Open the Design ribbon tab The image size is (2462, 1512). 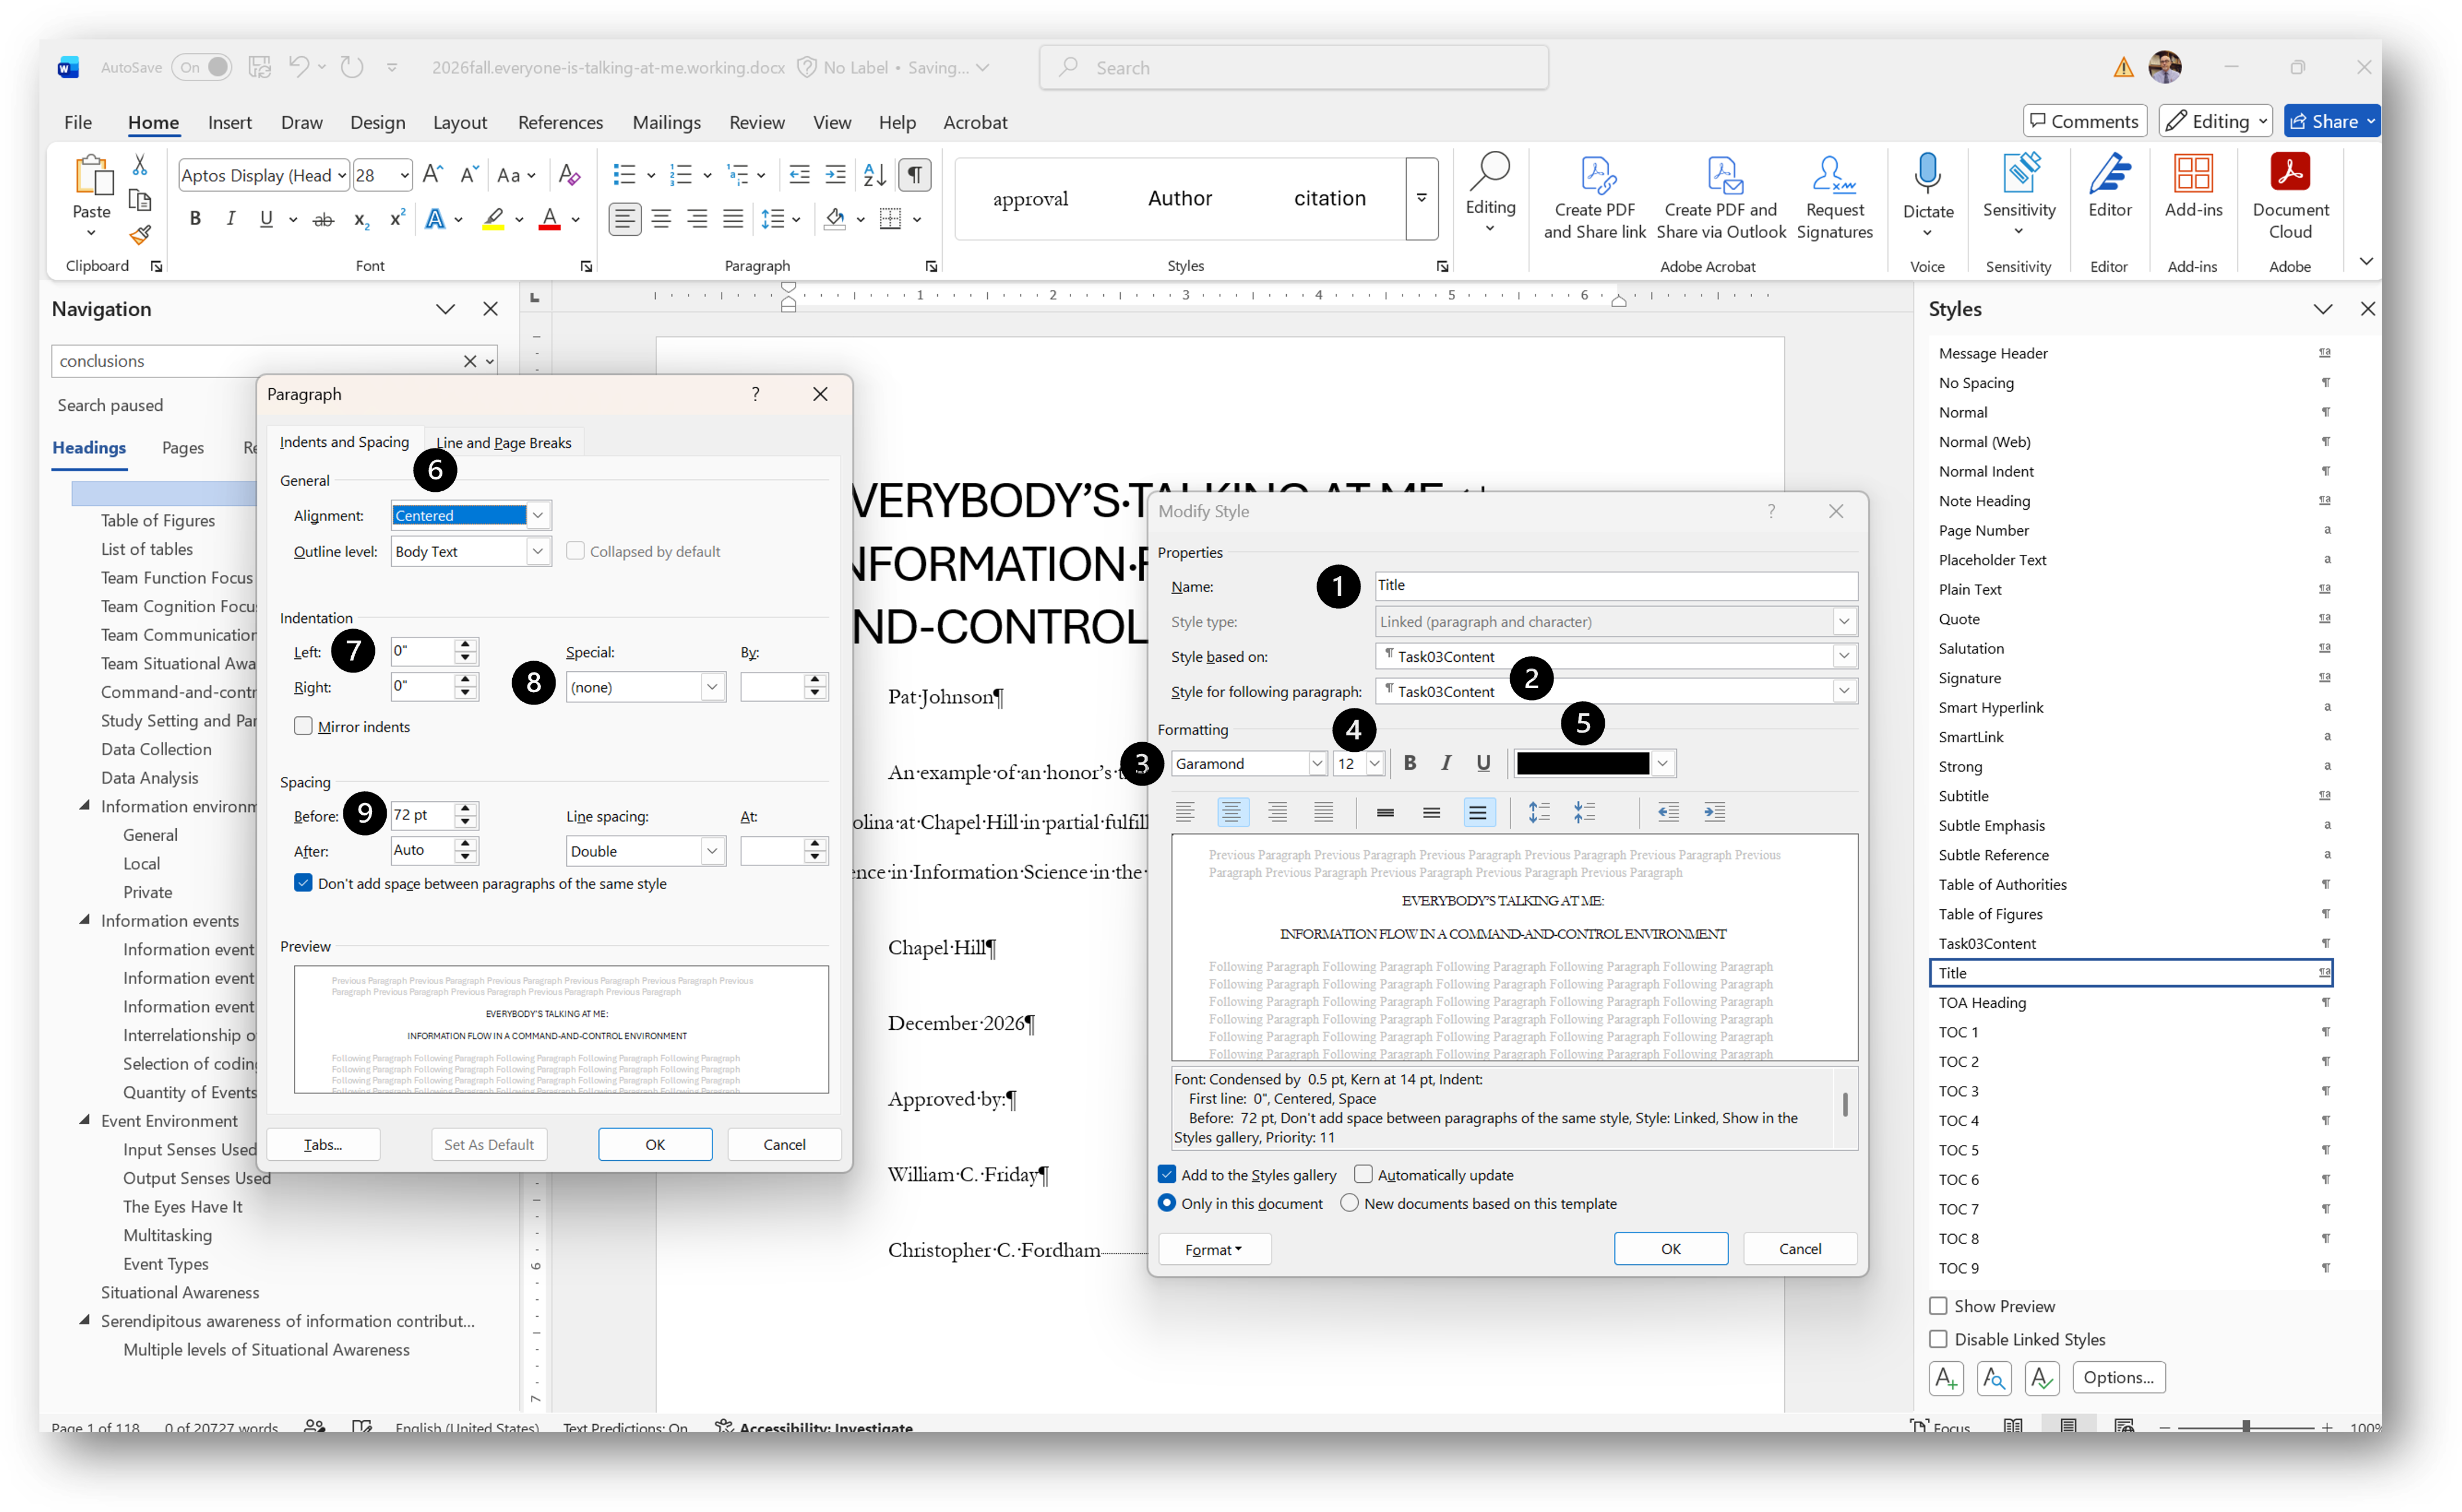pyautogui.click(x=377, y=122)
